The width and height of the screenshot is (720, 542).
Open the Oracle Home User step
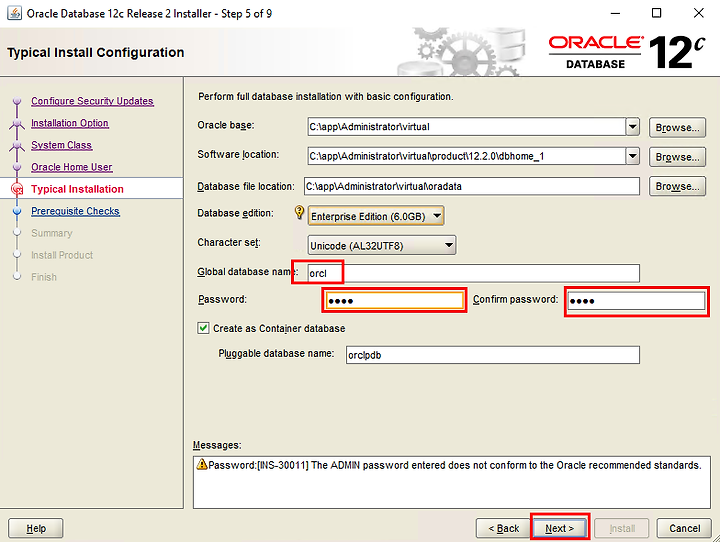click(x=72, y=167)
